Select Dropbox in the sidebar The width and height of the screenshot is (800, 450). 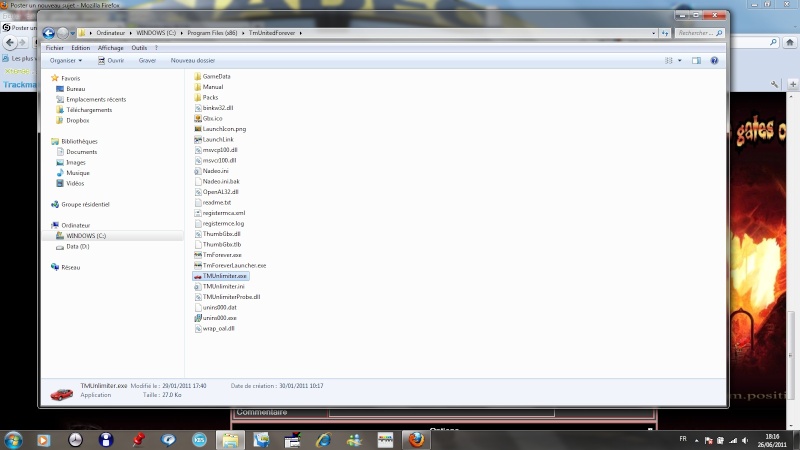pyautogui.click(x=78, y=121)
